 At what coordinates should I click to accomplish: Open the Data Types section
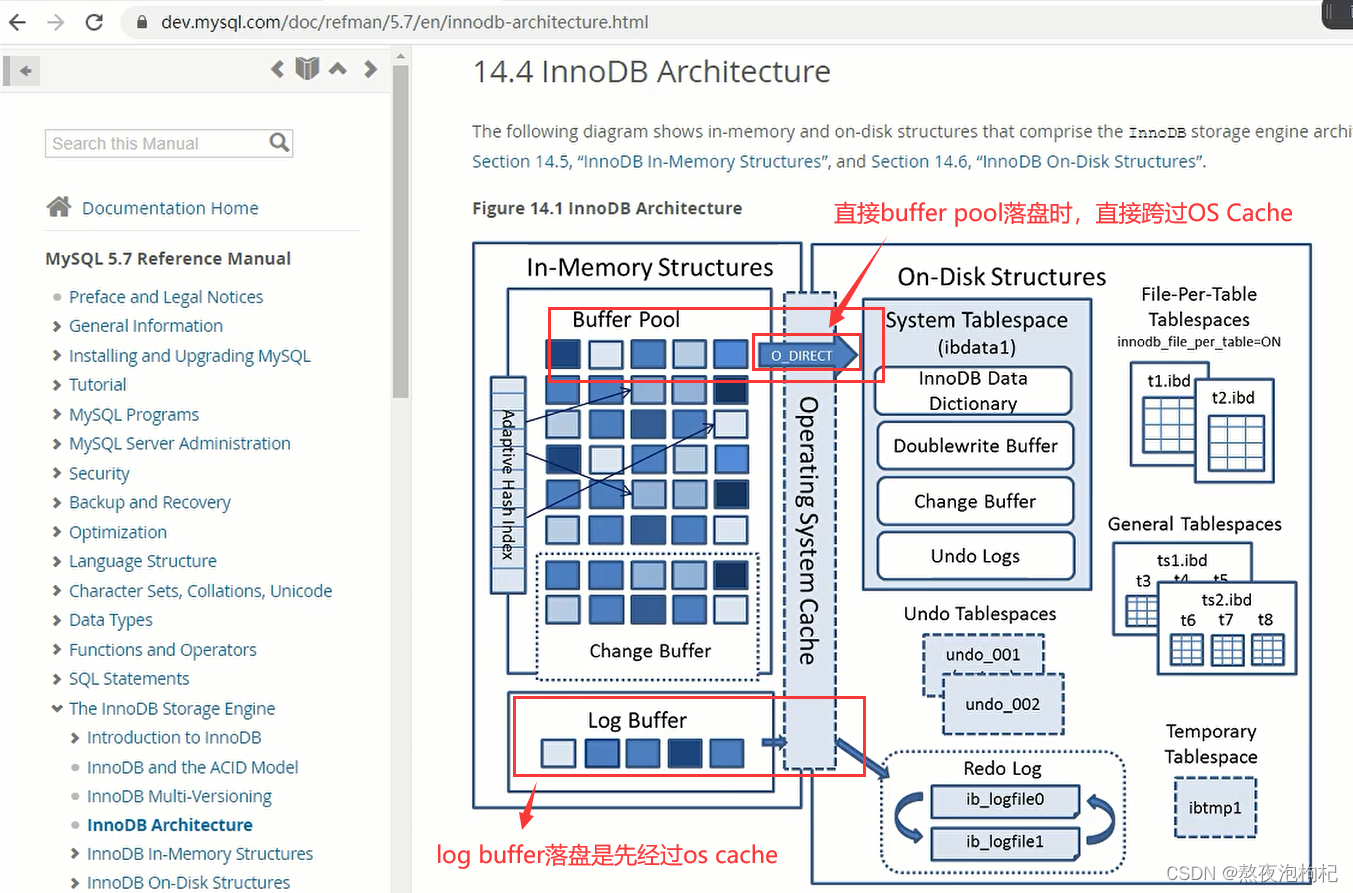111,620
